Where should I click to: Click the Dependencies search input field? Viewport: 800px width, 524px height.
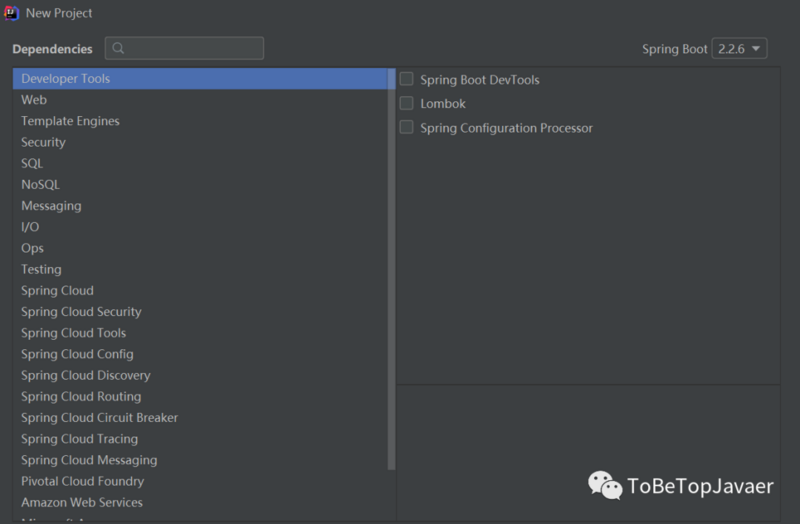pos(184,48)
